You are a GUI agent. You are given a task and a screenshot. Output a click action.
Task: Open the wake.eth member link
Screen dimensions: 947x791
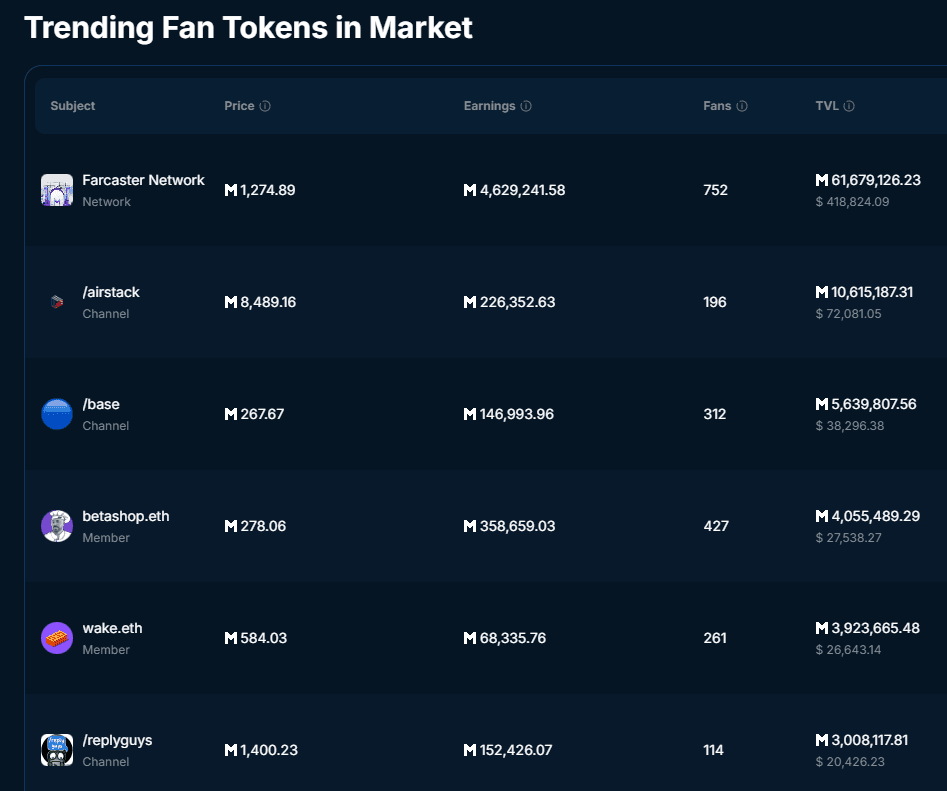(x=112, y=628)
